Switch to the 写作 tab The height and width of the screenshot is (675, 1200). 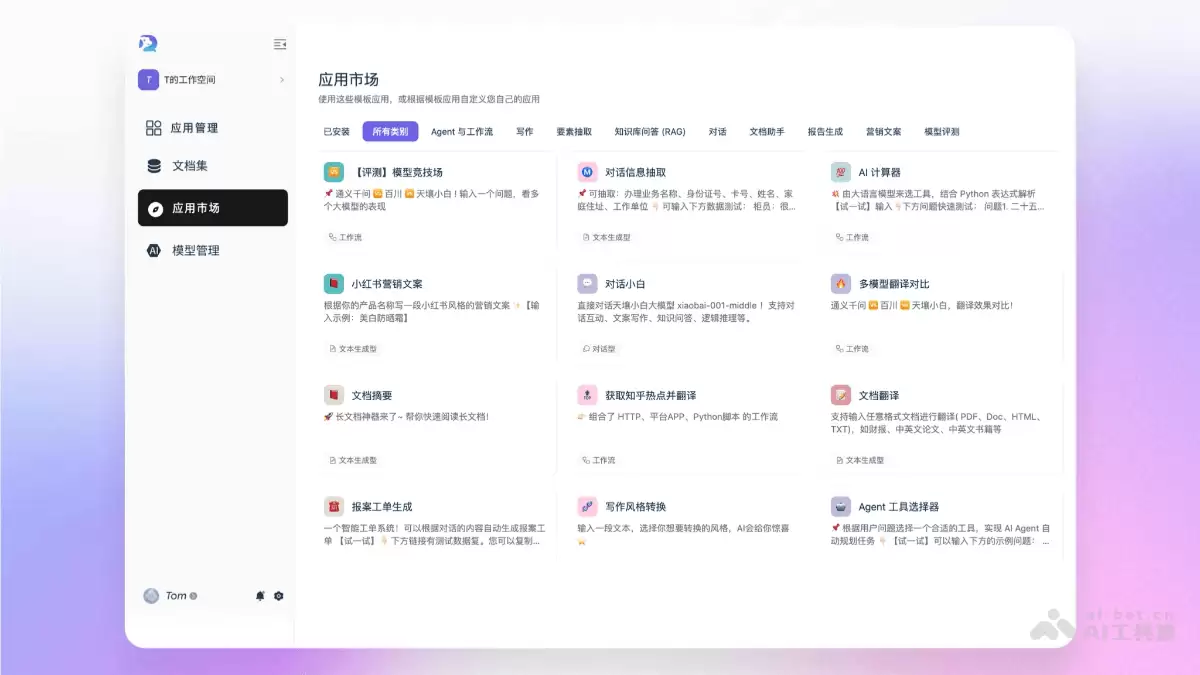click(x=525, y=132)
